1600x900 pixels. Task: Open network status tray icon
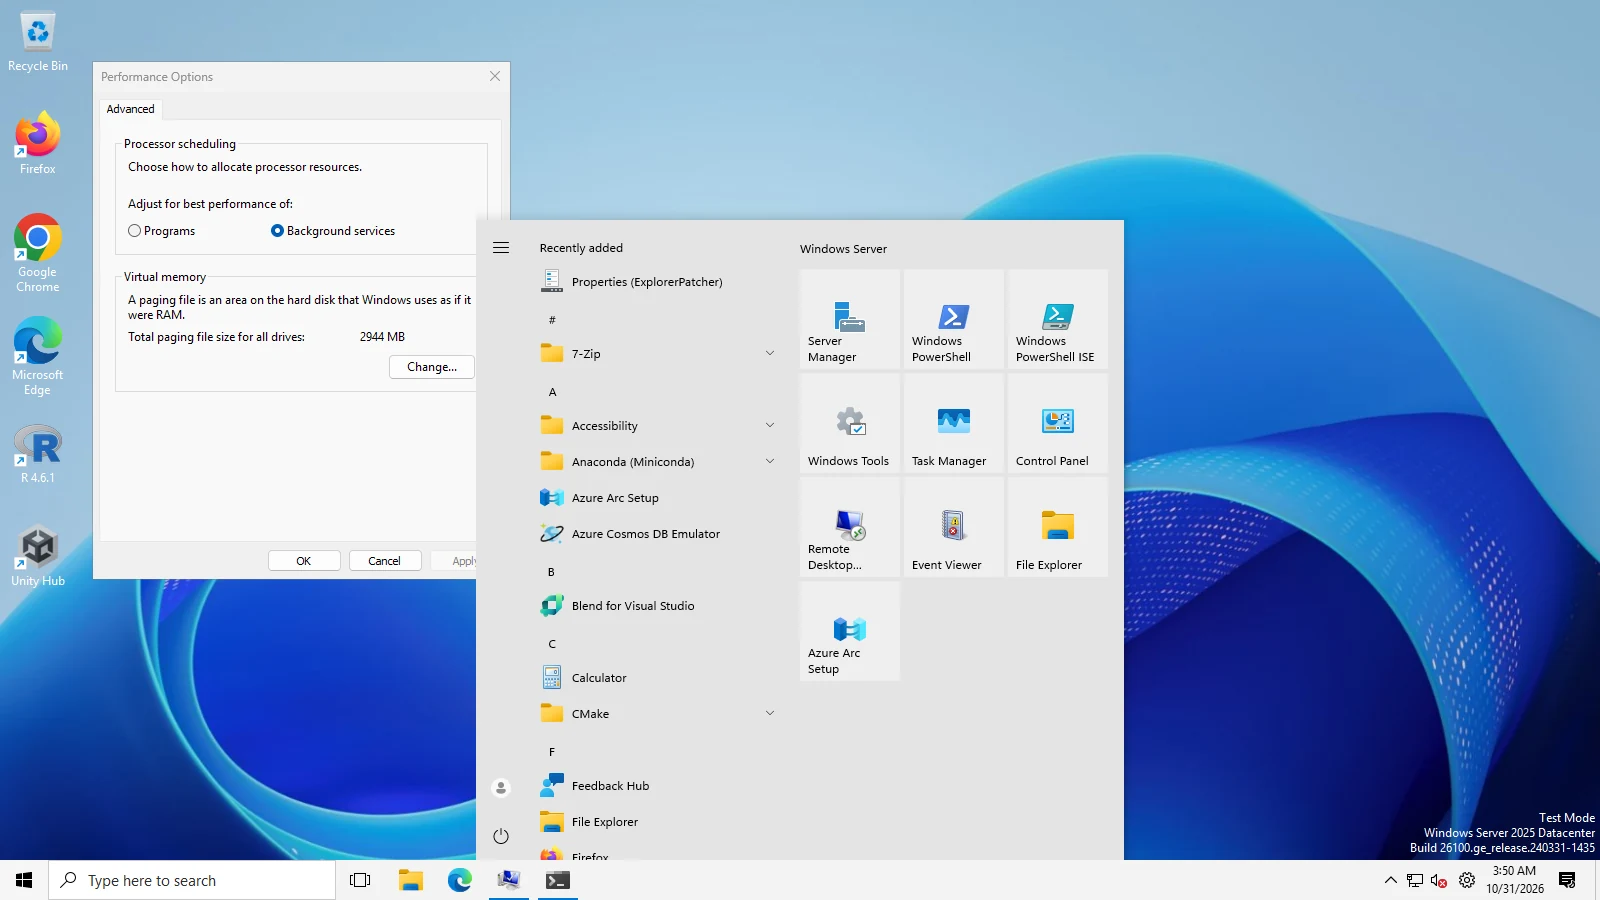click(x=1415, y=881)
